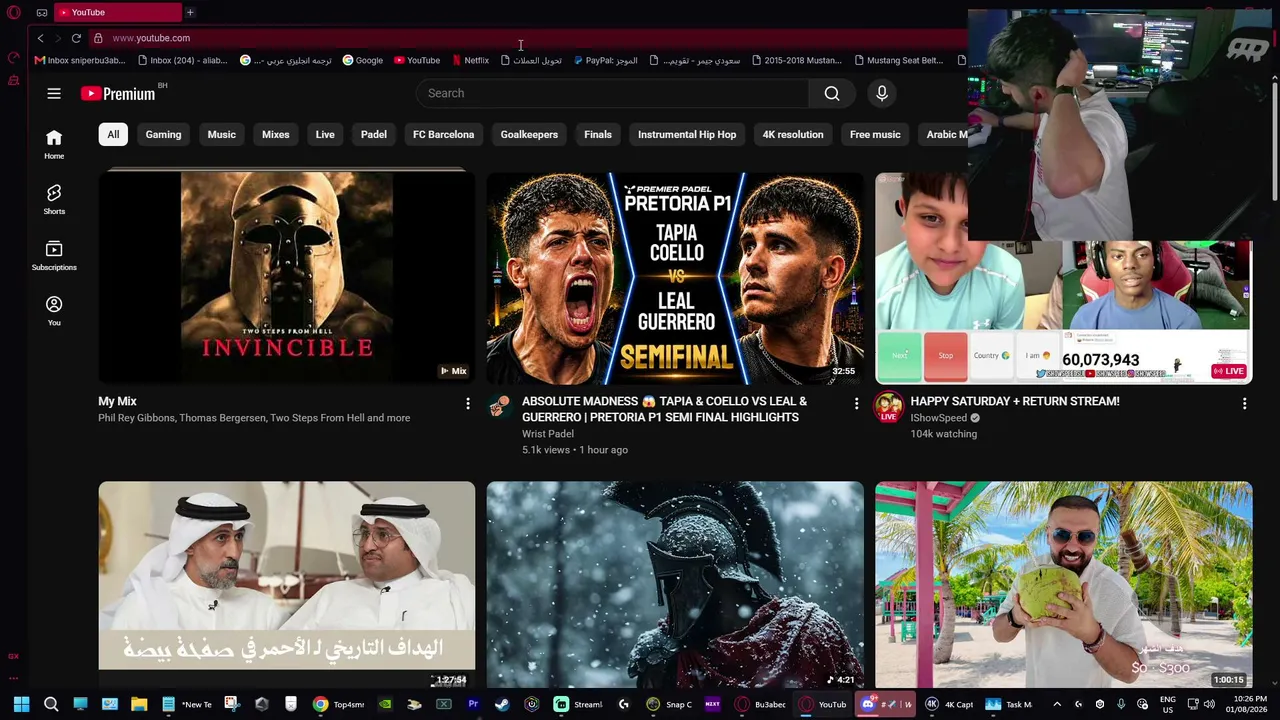This screenshot has width=1280, height=720.
Task: Reload the page in browser toolbar
Action: click(76, 38)
